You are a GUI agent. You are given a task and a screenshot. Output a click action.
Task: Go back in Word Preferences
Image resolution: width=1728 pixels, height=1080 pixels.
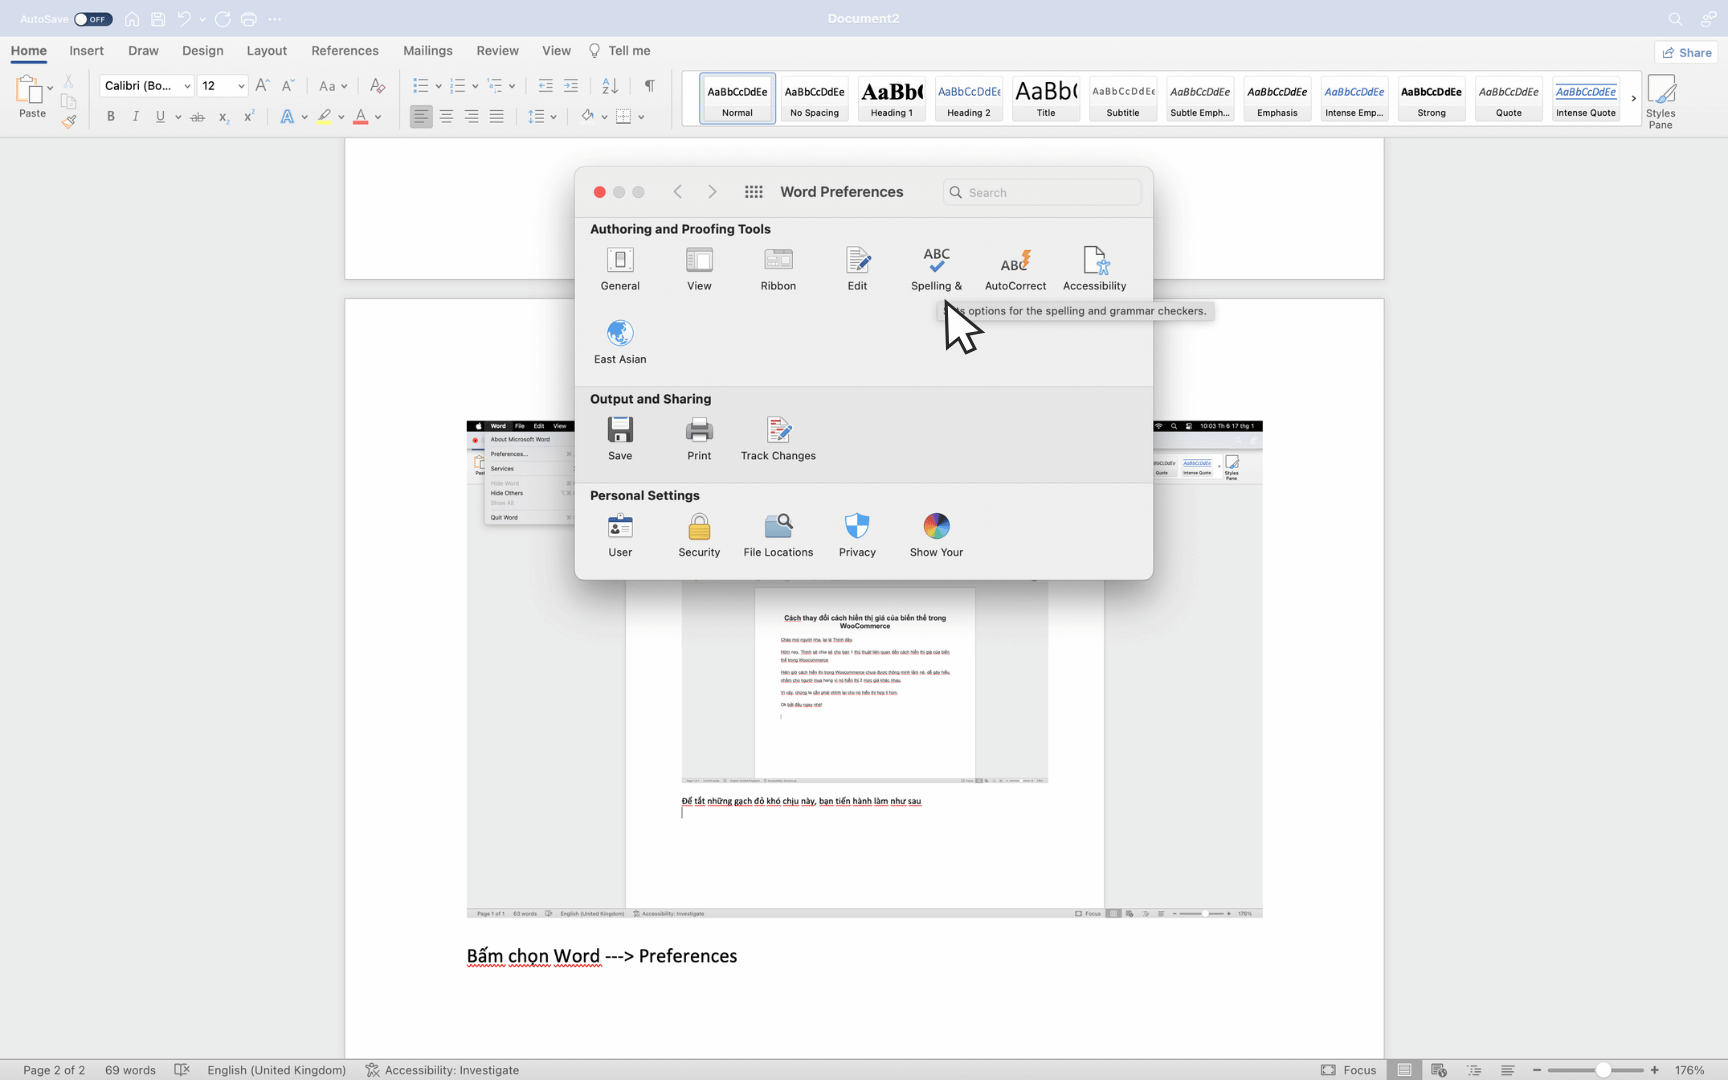click(678, 192)
